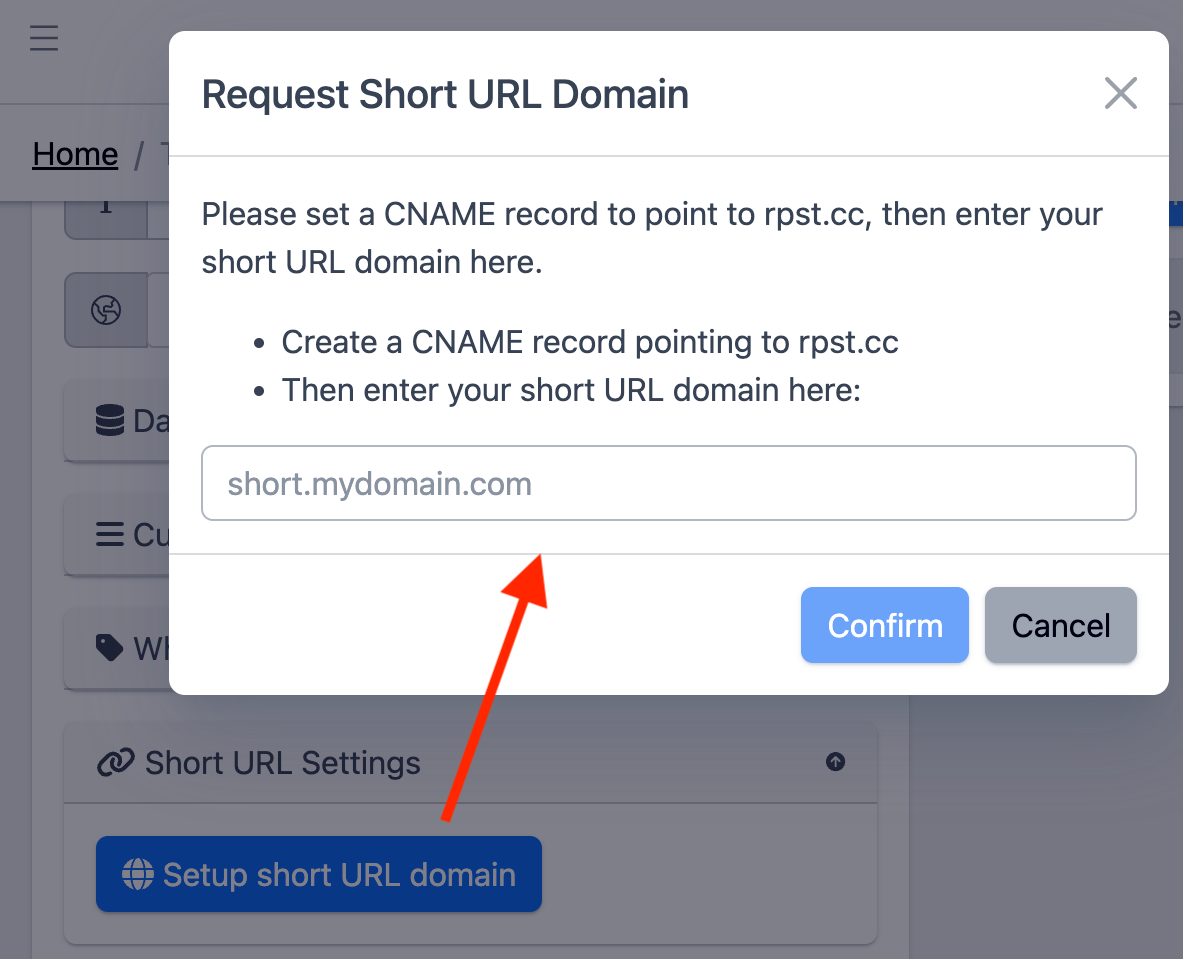The height and width of the screenshot is (959, 1183).
Task: Click the database icon section
Action: coord(109,420)
